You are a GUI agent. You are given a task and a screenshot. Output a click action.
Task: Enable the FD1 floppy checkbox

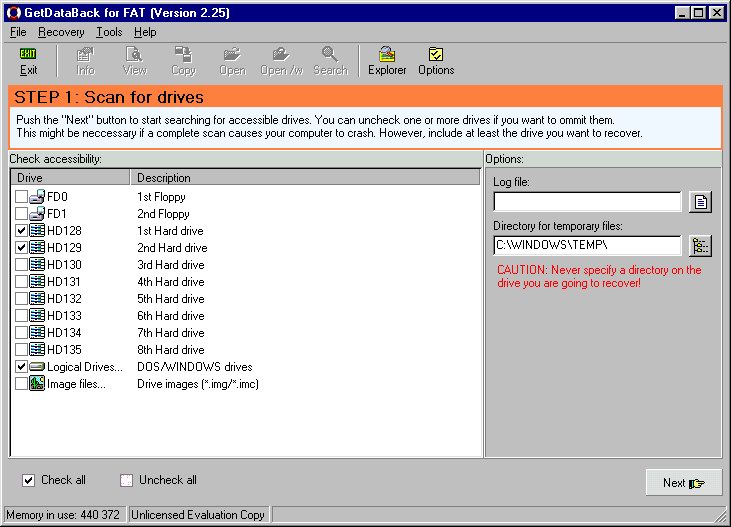[22, 214]
